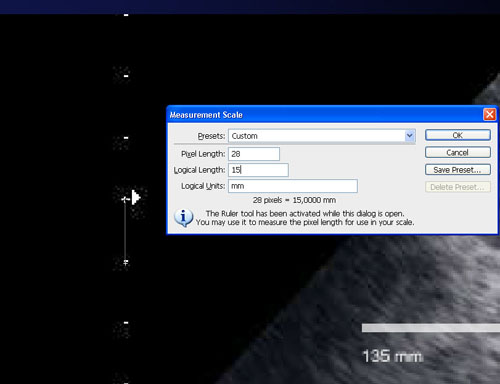Click the Logical Units field showing mm
Image resolution: width=500 pixels, height=384 pixels.
tap(293, 186)
